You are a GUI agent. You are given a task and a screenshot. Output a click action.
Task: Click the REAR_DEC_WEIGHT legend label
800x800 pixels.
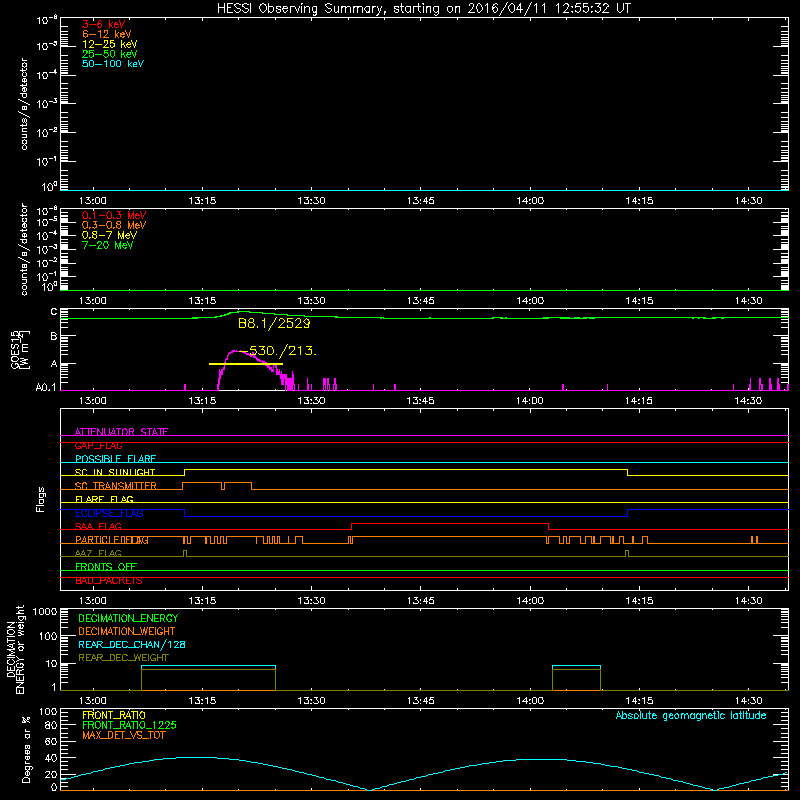123,658
